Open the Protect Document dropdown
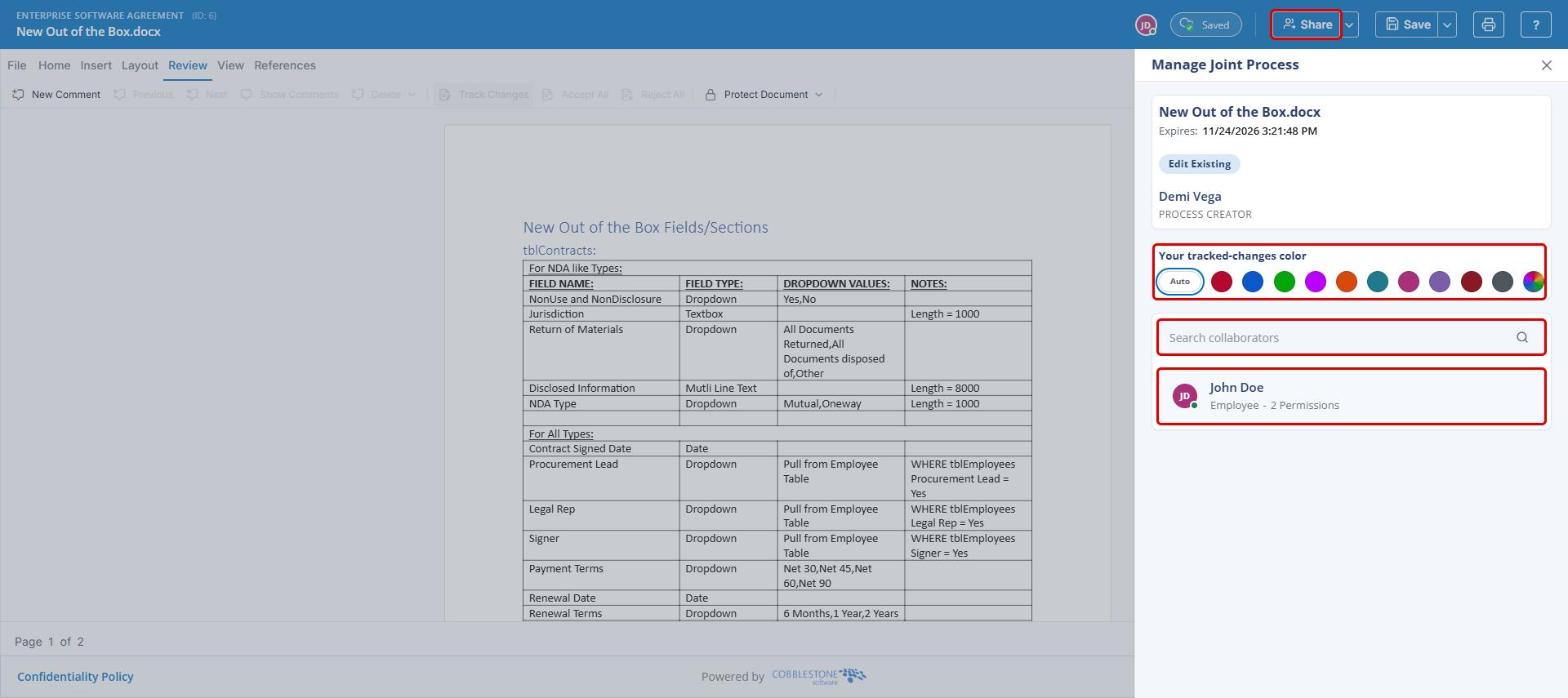The width and height of the screenshot is (1568, 698). (764, 94)
